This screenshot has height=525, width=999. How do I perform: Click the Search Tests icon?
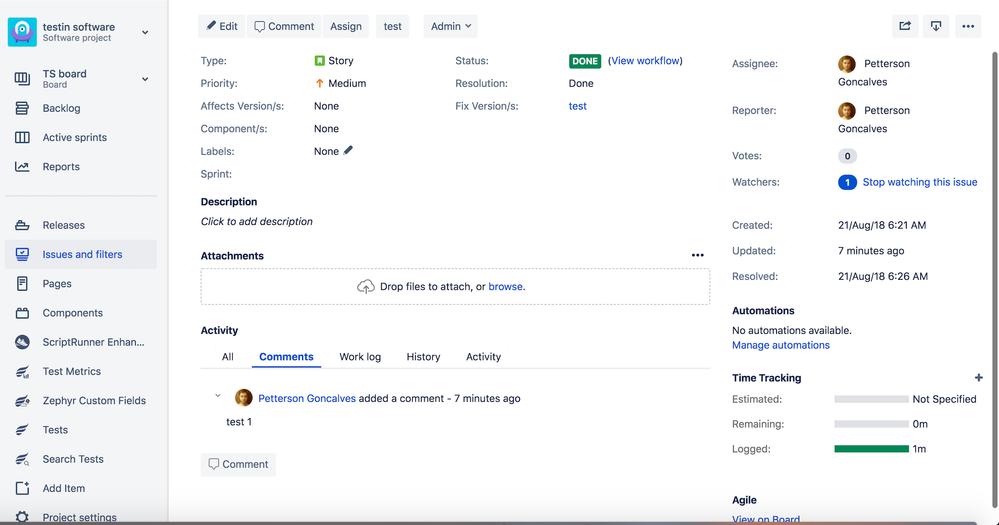tap(22, 459)
